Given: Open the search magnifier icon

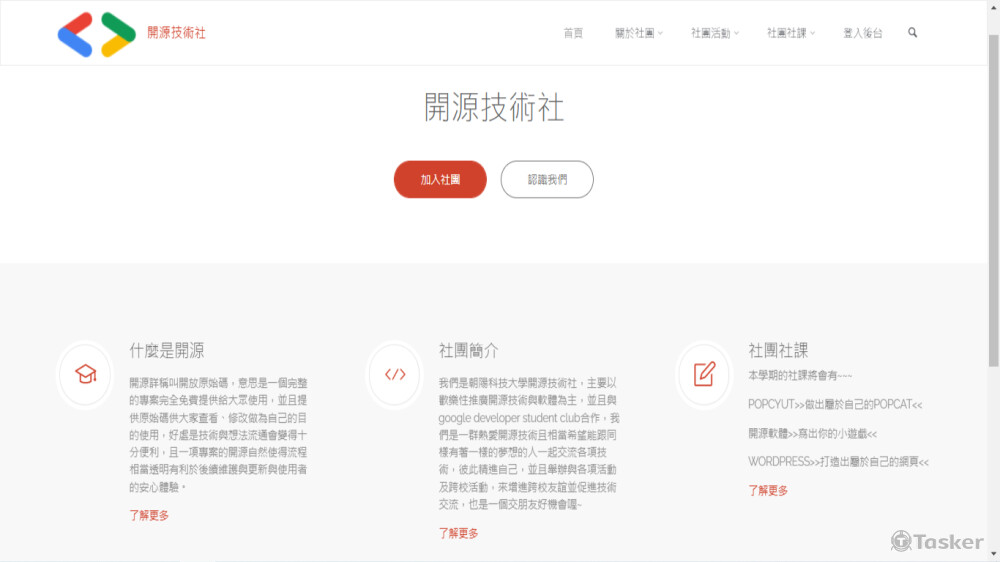Looking at the screenshot, I should tap(912, 33).
